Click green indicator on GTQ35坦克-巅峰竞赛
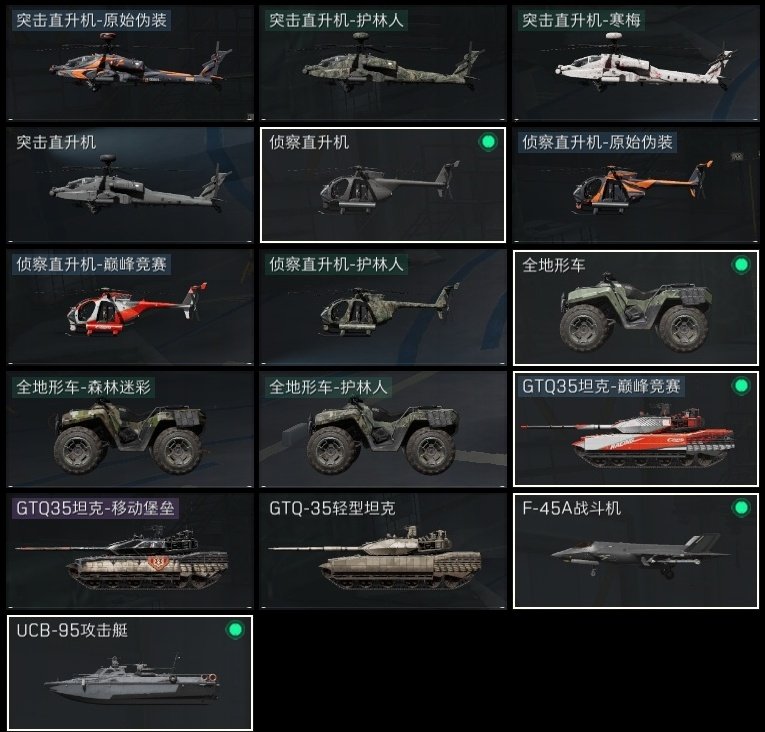This screenshot has width=765, height=732. [741, 386]
